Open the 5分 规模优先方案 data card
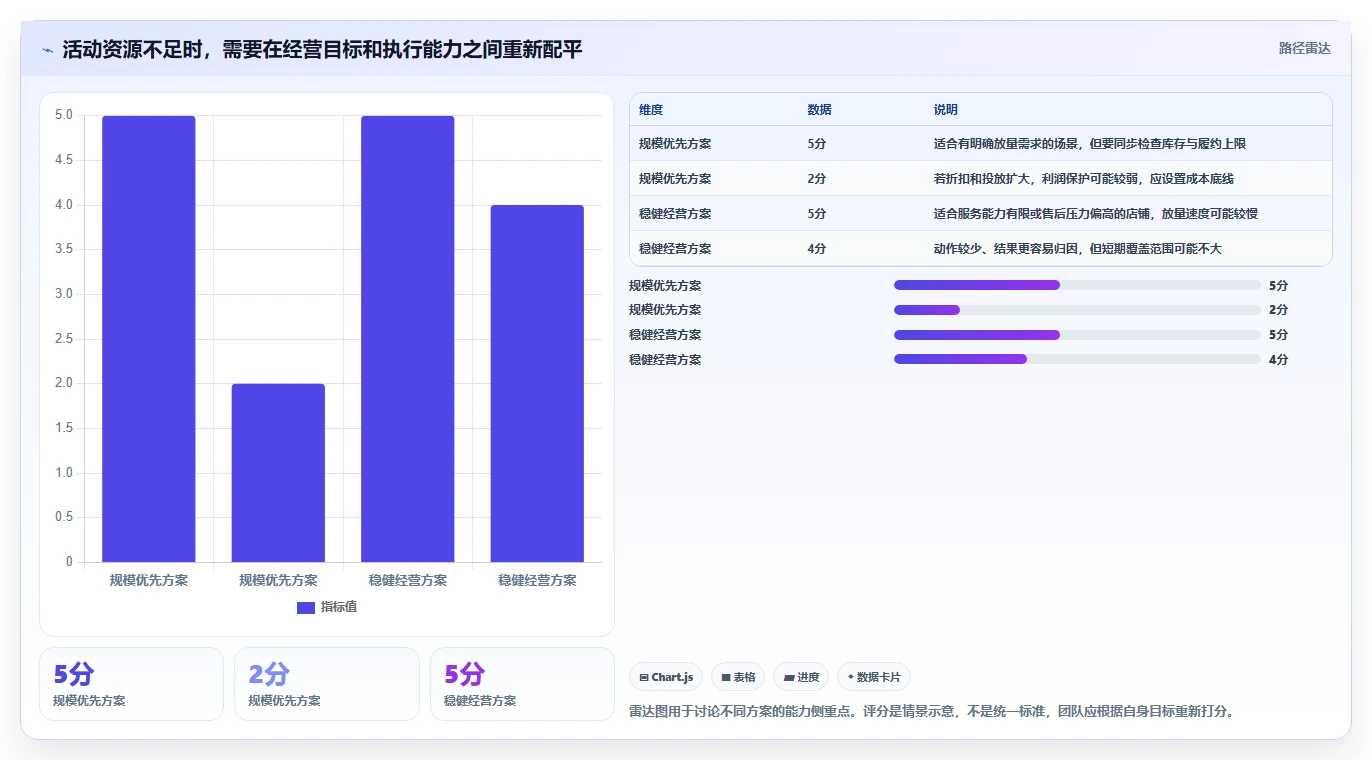1372x760 pixels. coord(131,684)
